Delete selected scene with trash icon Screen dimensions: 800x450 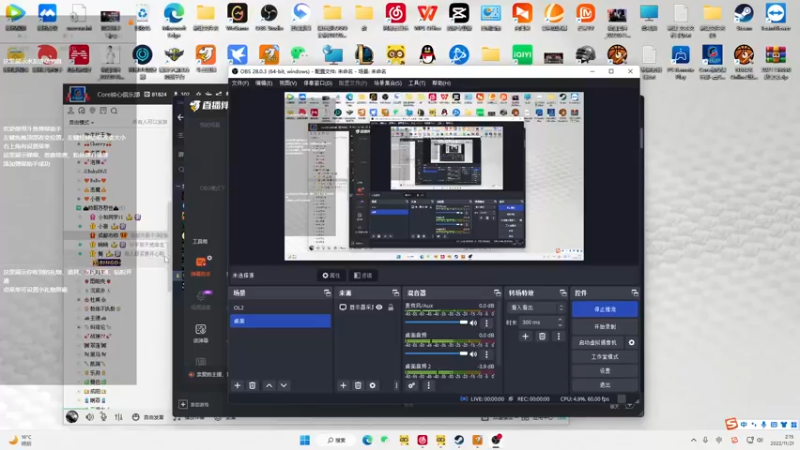(252, 385)
